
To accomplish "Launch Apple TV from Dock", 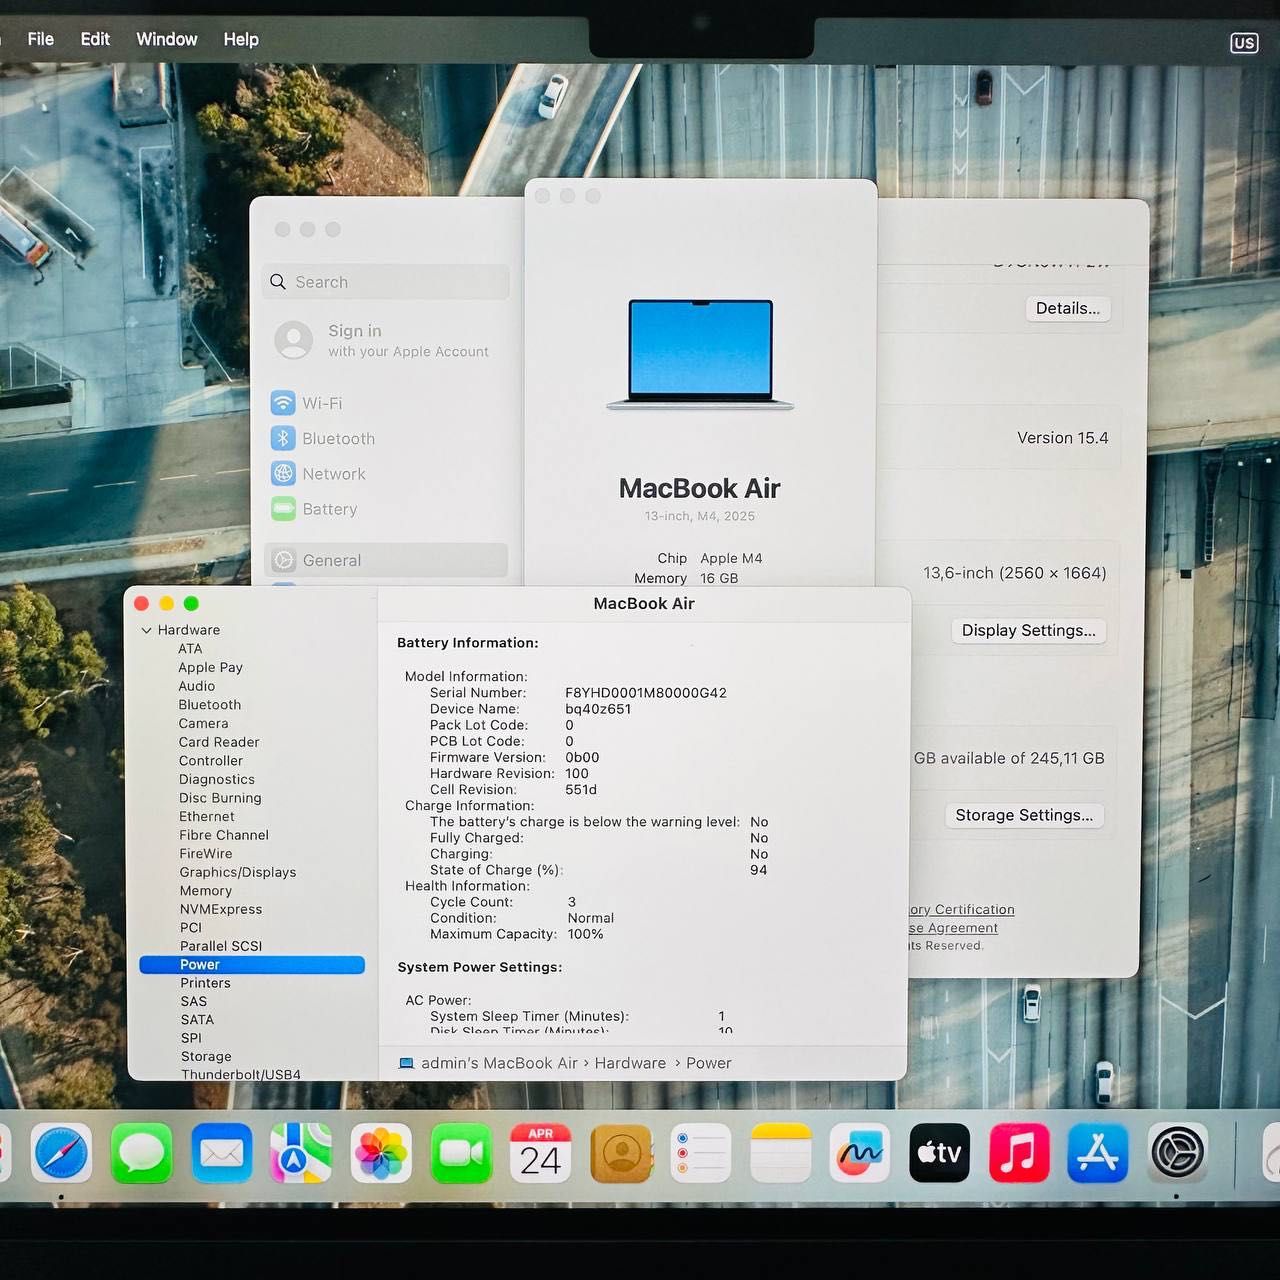I will [x=939, y=1153].
